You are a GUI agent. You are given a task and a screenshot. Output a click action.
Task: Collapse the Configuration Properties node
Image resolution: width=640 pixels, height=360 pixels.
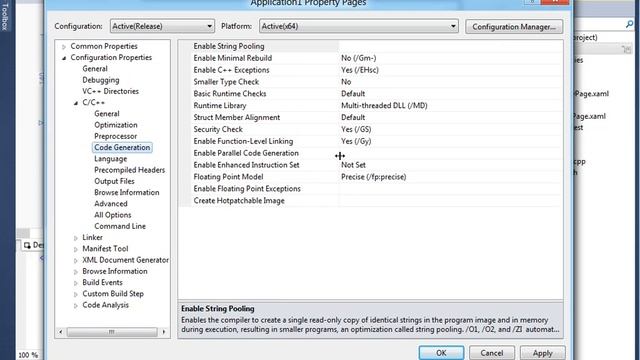coord(64,58)
